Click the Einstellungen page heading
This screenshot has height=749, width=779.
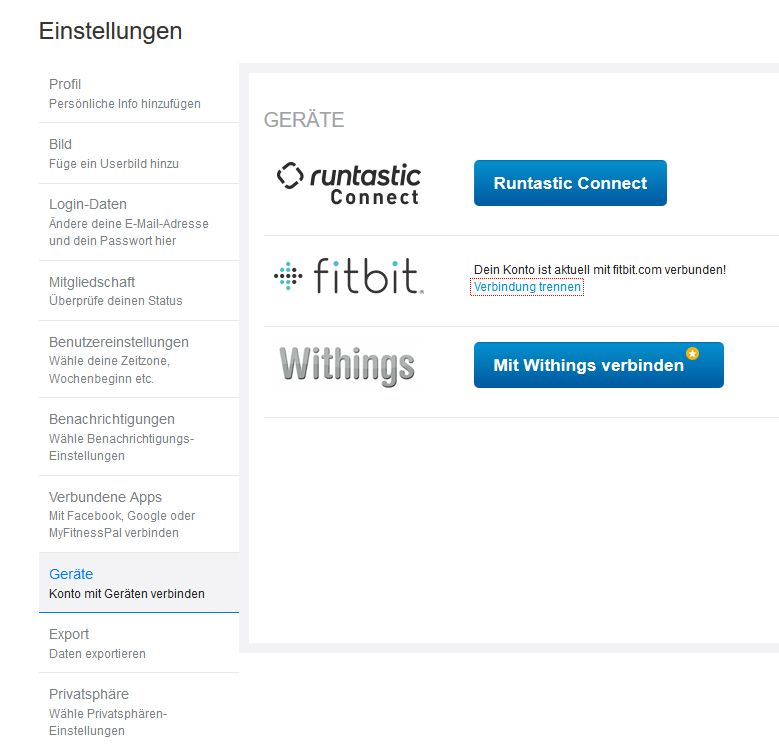tap(110, 31)
